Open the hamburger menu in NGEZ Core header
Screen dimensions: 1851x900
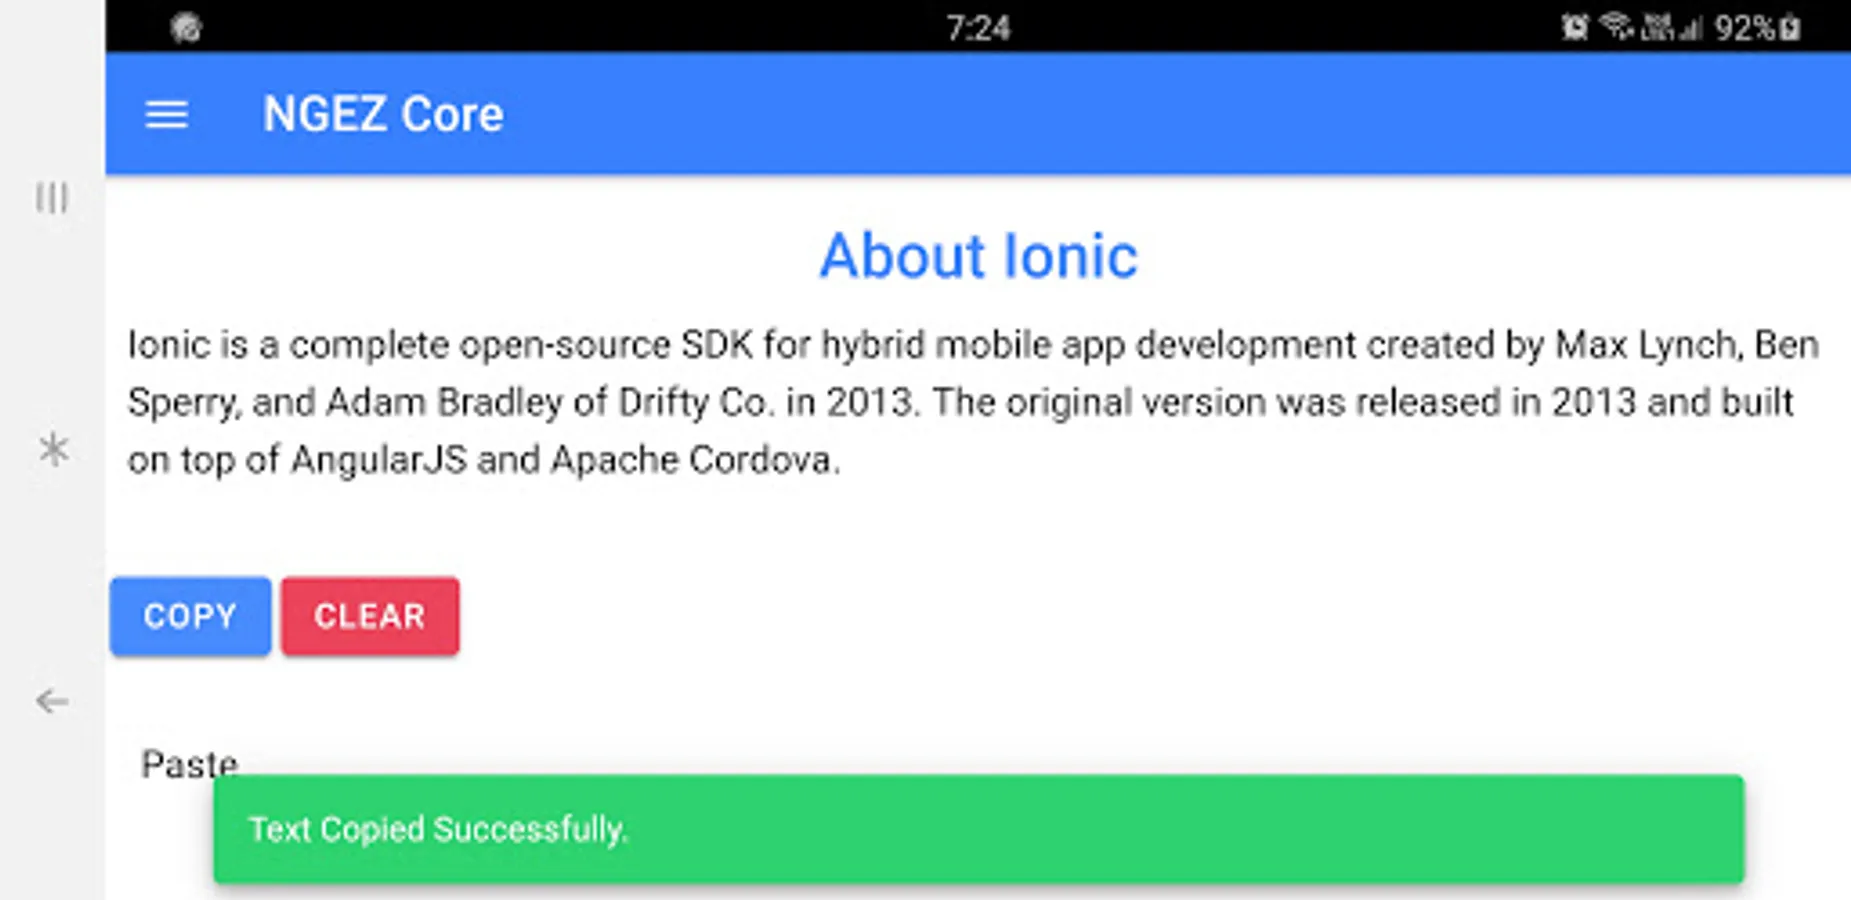pos(166,115)
